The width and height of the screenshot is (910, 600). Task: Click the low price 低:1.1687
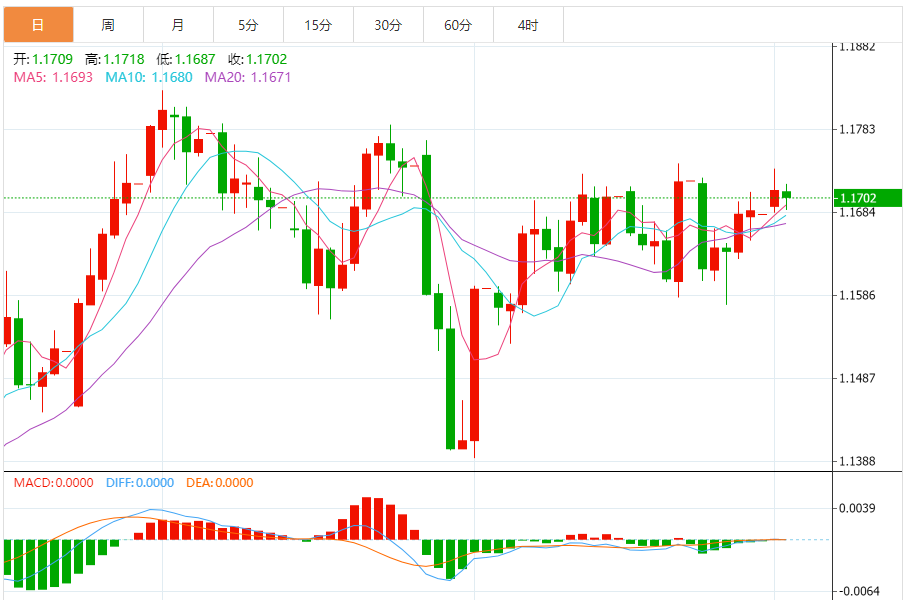186,59
